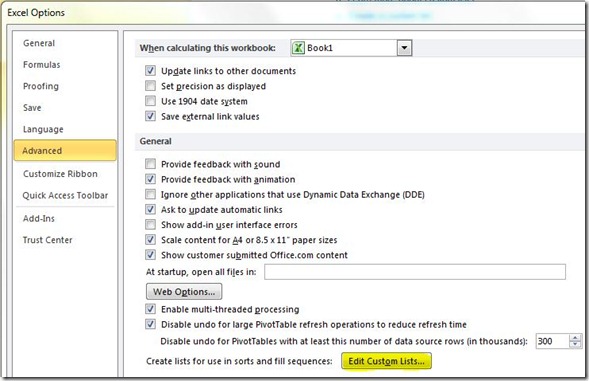Image resolution: width=589 pixels, height=381 pixels.
Task: Open the Web Options dialog button
Action: 184,292
